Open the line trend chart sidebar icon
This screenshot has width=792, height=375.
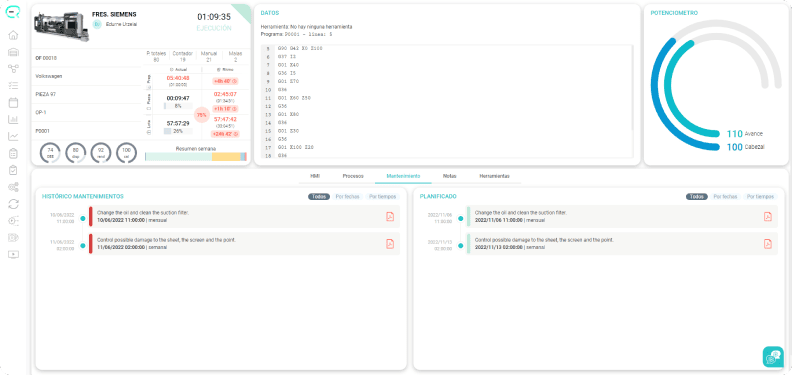tap(13, 136)
